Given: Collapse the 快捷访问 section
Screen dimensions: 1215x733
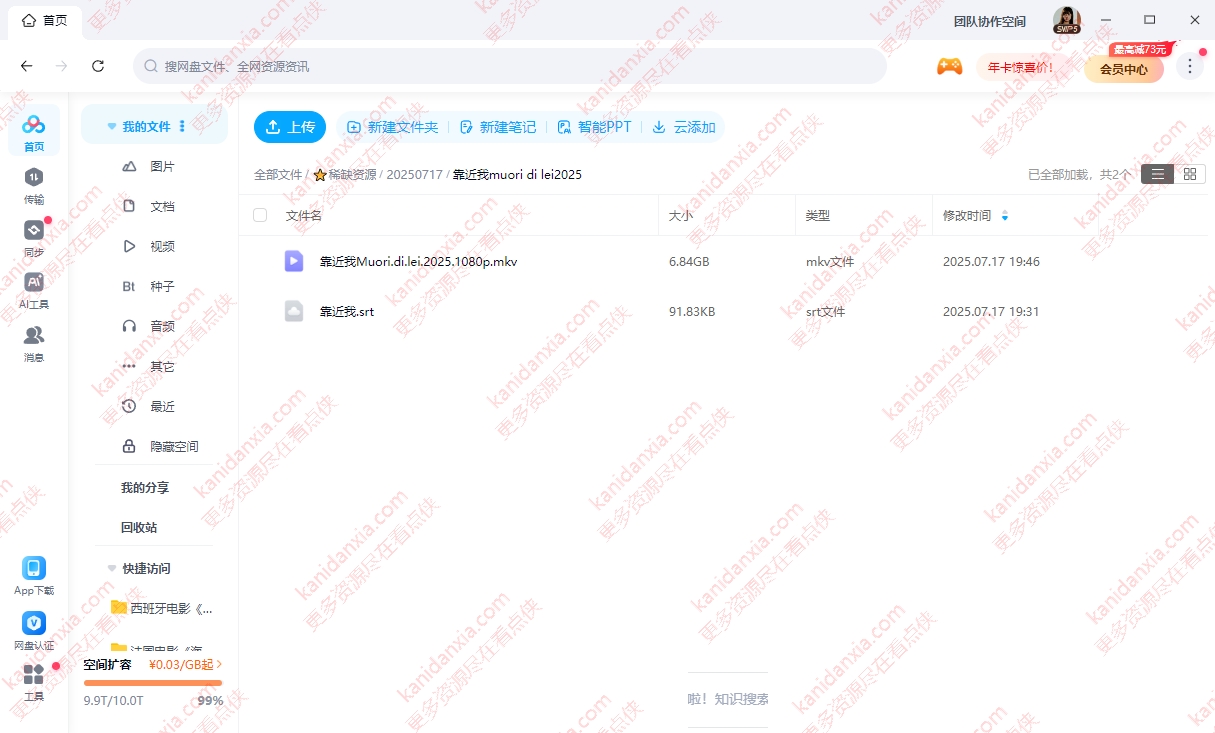Looking at the screenshot, I should tap(112, 568).
